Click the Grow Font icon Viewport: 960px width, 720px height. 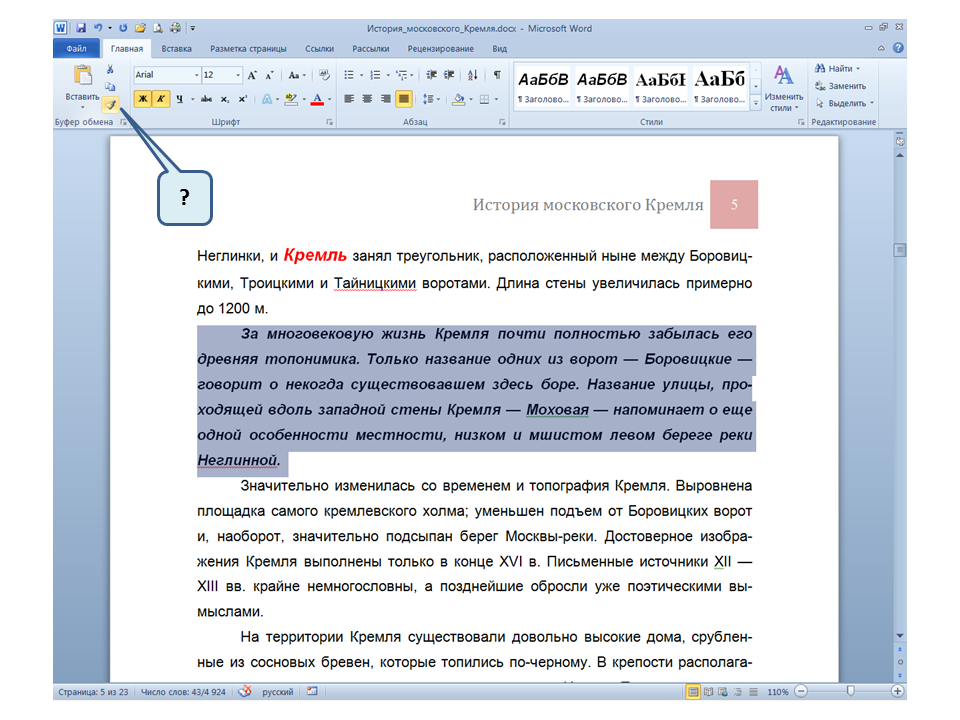point(252,75)
